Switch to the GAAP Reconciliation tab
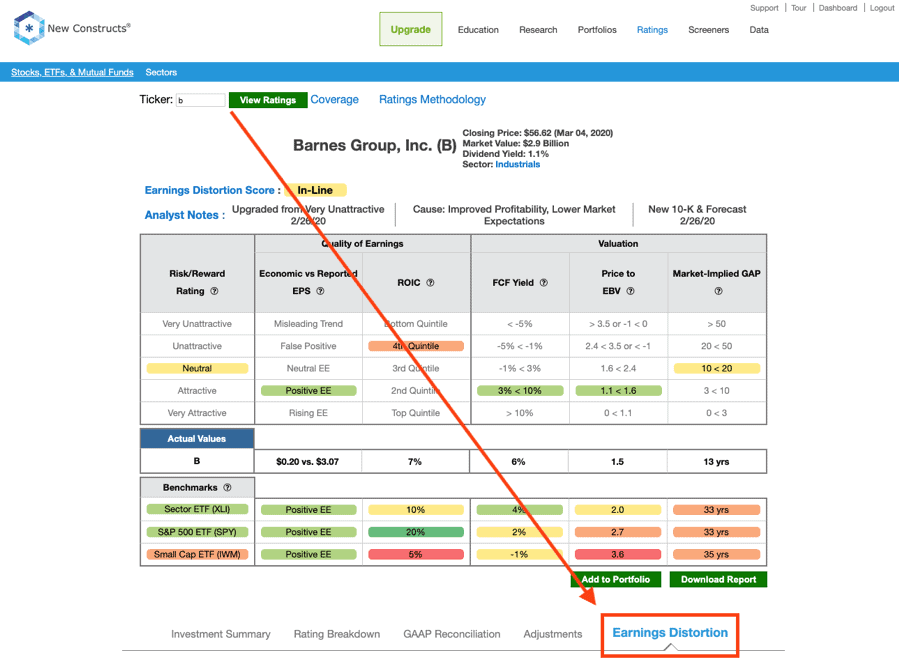899x666 pixels. (x=452, y=634)
